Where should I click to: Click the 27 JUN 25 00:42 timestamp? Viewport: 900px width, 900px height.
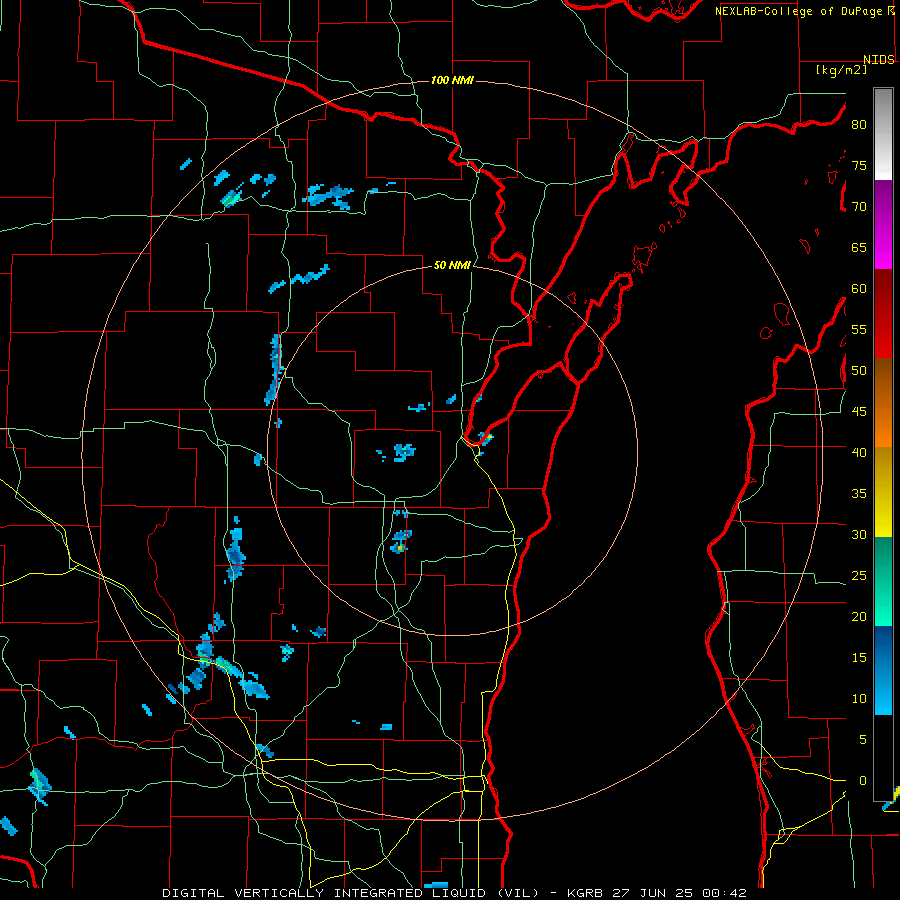(x=679, y=893)
